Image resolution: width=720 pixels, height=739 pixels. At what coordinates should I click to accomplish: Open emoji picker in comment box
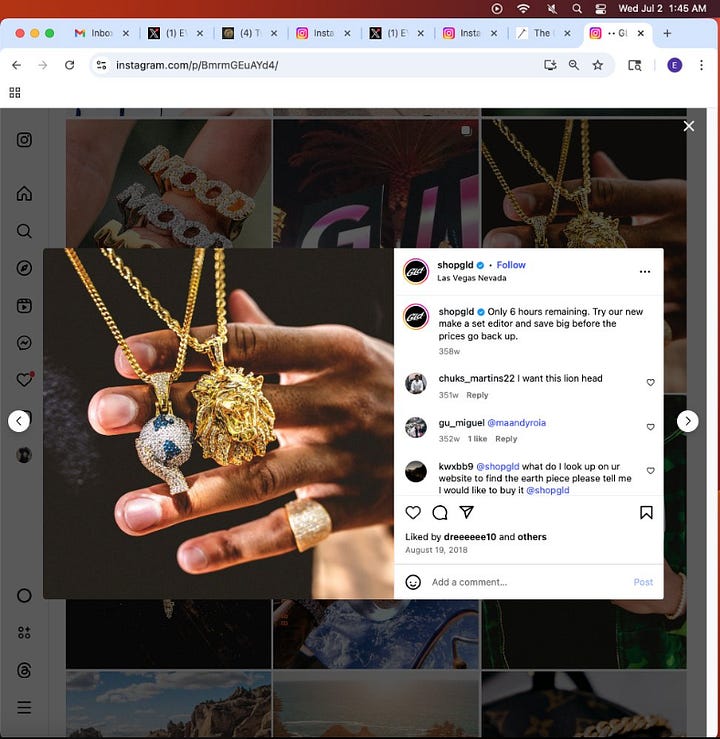(413, 582)
